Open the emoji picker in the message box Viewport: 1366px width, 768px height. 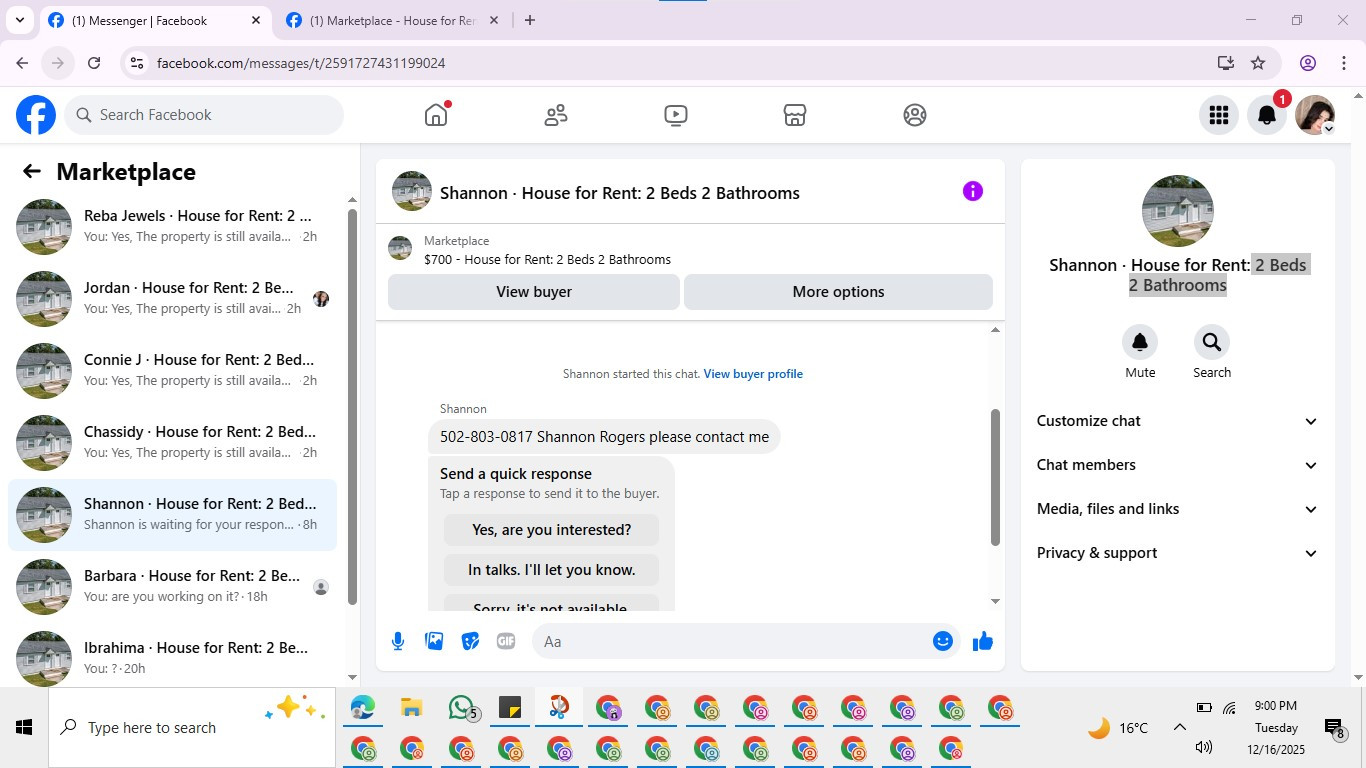[943, 641]
